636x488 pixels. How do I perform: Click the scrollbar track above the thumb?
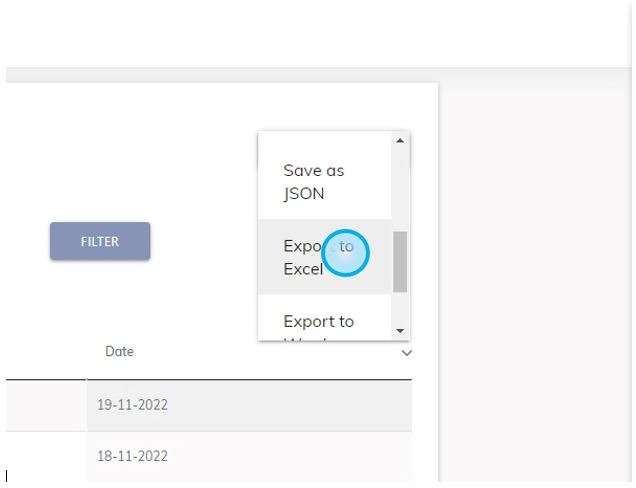coord(400,189)
